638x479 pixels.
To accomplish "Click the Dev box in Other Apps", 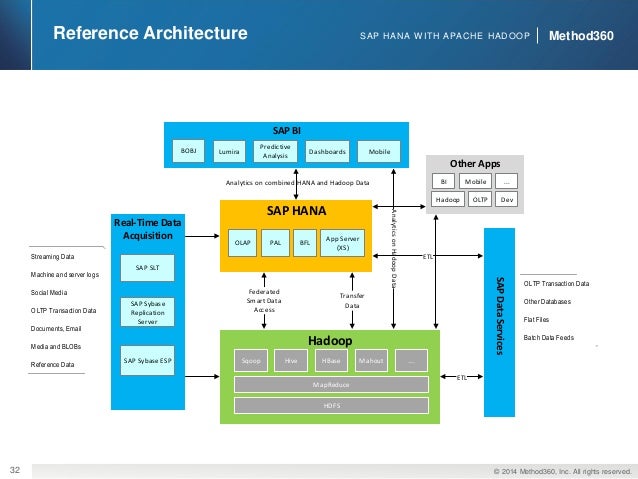I will pos(507,199).
